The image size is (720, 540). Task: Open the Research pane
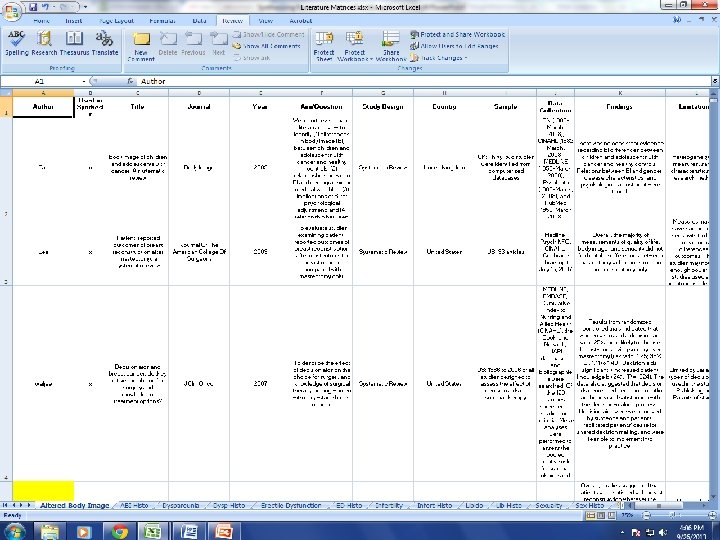(x=44, y=43)
